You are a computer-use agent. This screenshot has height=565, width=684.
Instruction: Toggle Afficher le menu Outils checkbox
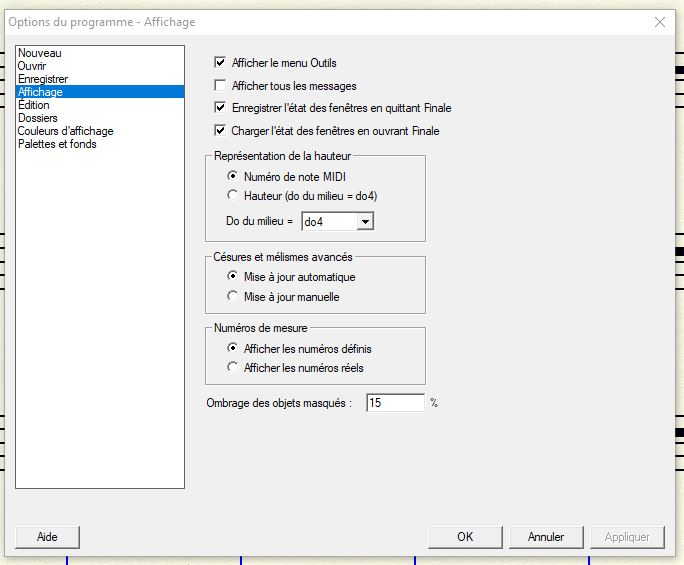[x=221, y=63]
